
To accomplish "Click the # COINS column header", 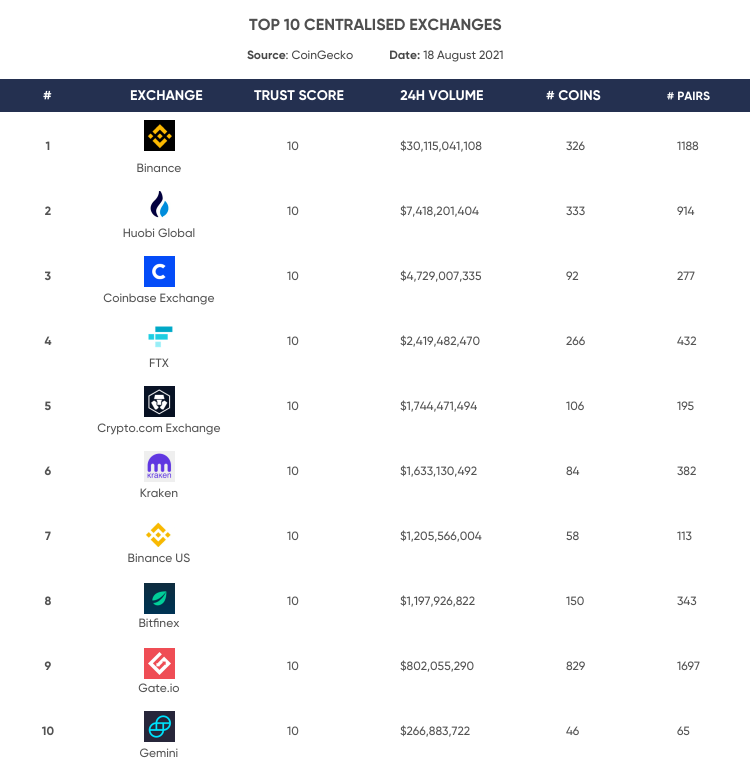I will (573, 95).
